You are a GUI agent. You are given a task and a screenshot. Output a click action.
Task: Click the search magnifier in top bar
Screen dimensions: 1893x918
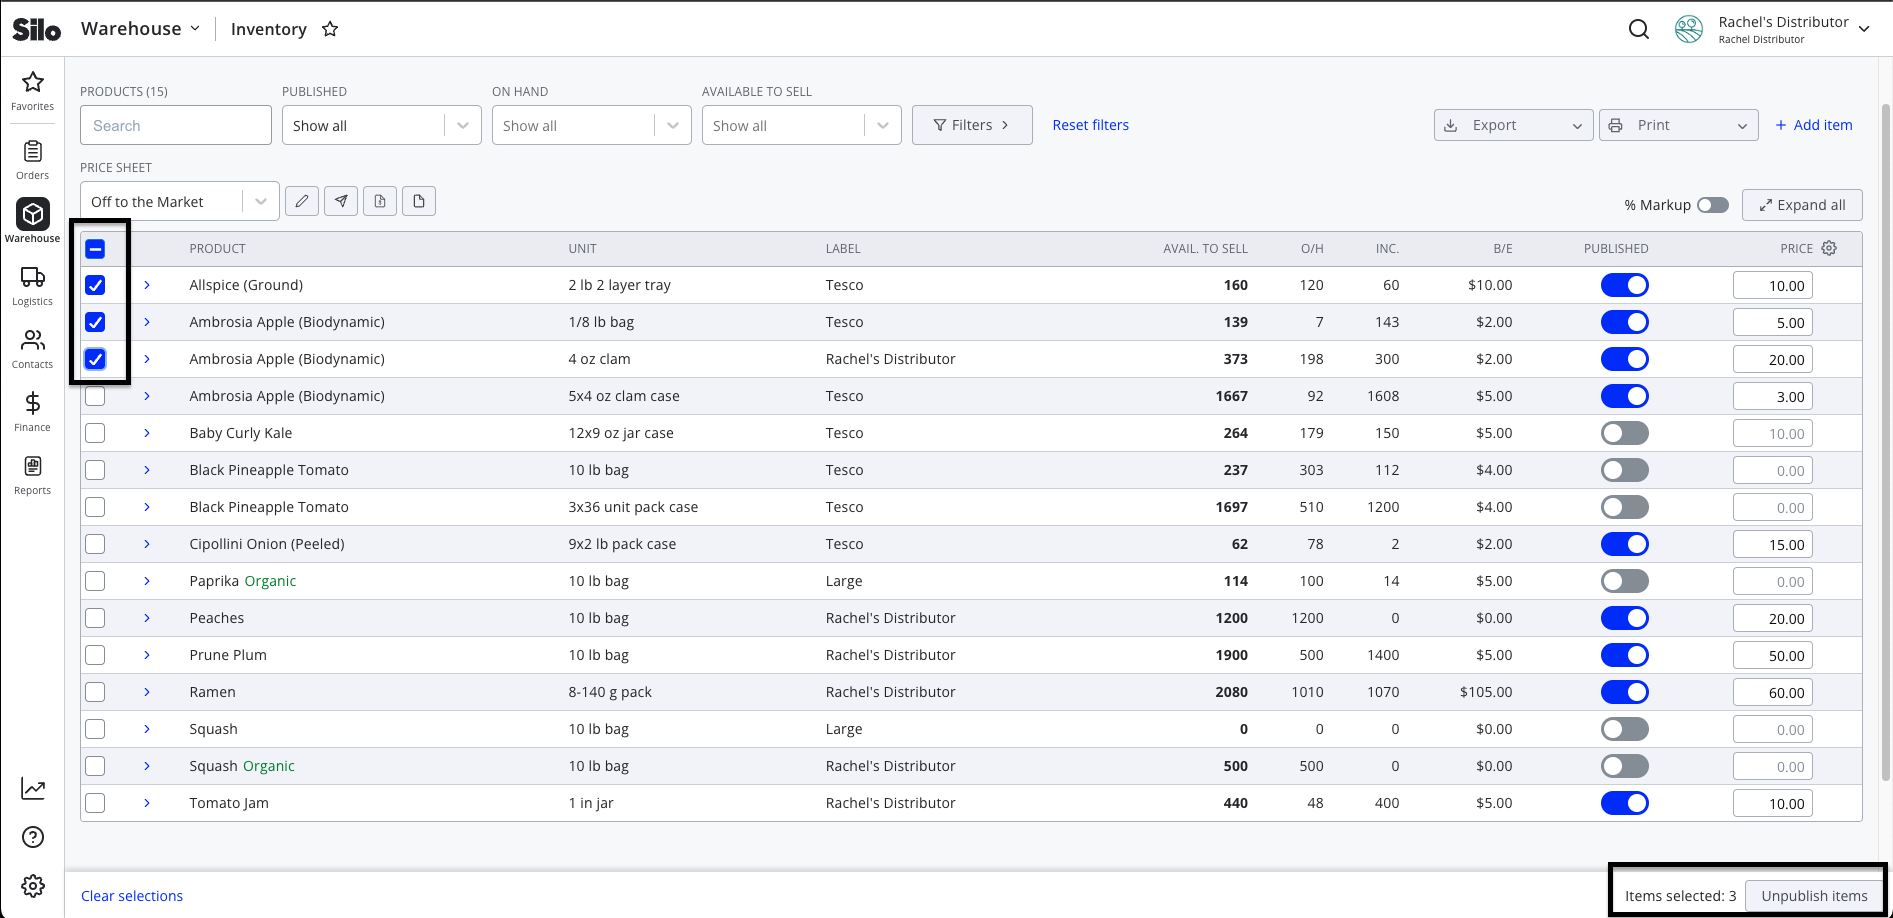(1639, 29)
